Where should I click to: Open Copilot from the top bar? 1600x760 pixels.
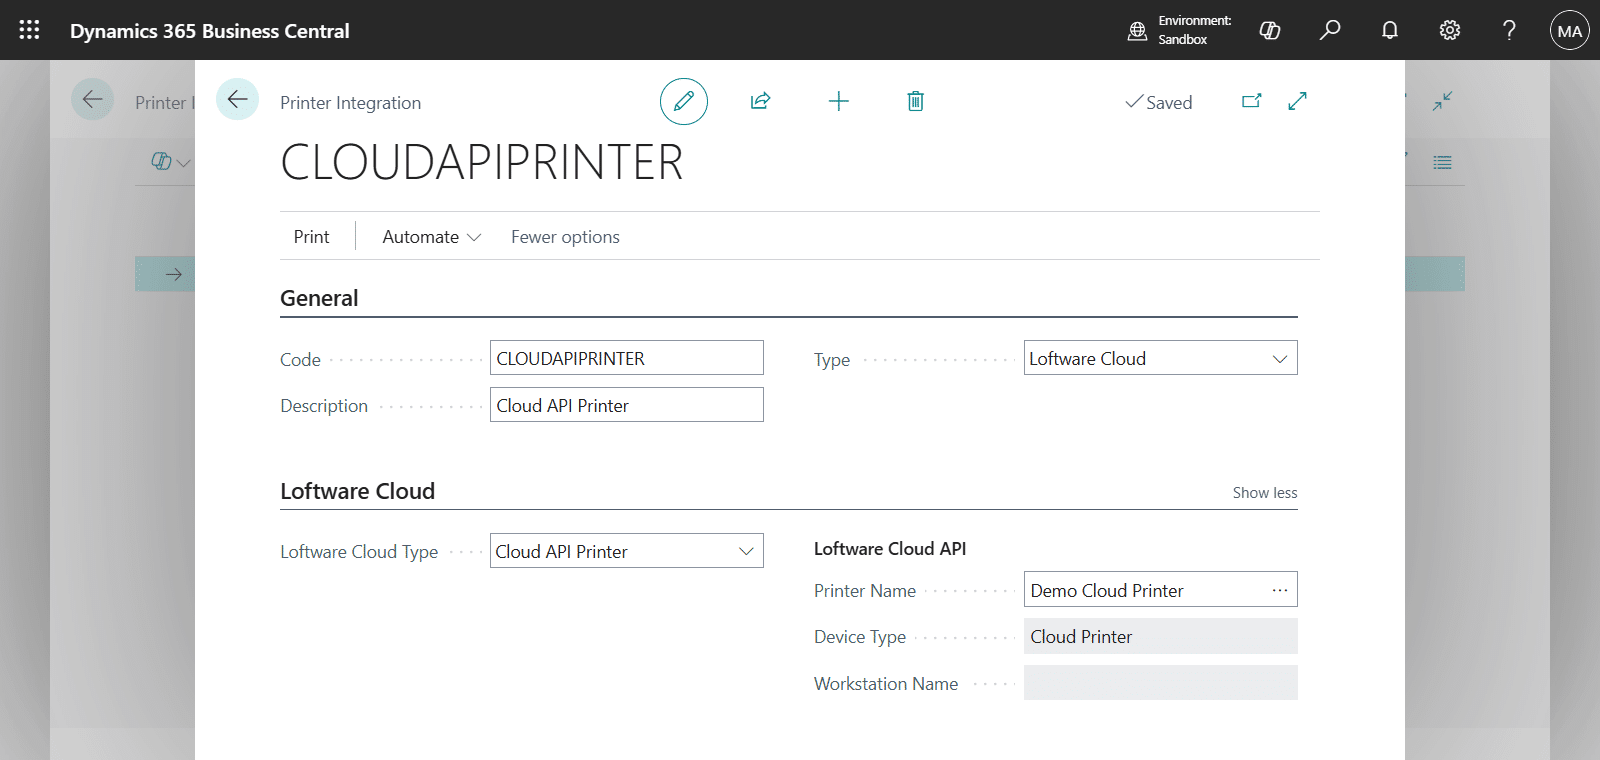[x=1270, y=30]
